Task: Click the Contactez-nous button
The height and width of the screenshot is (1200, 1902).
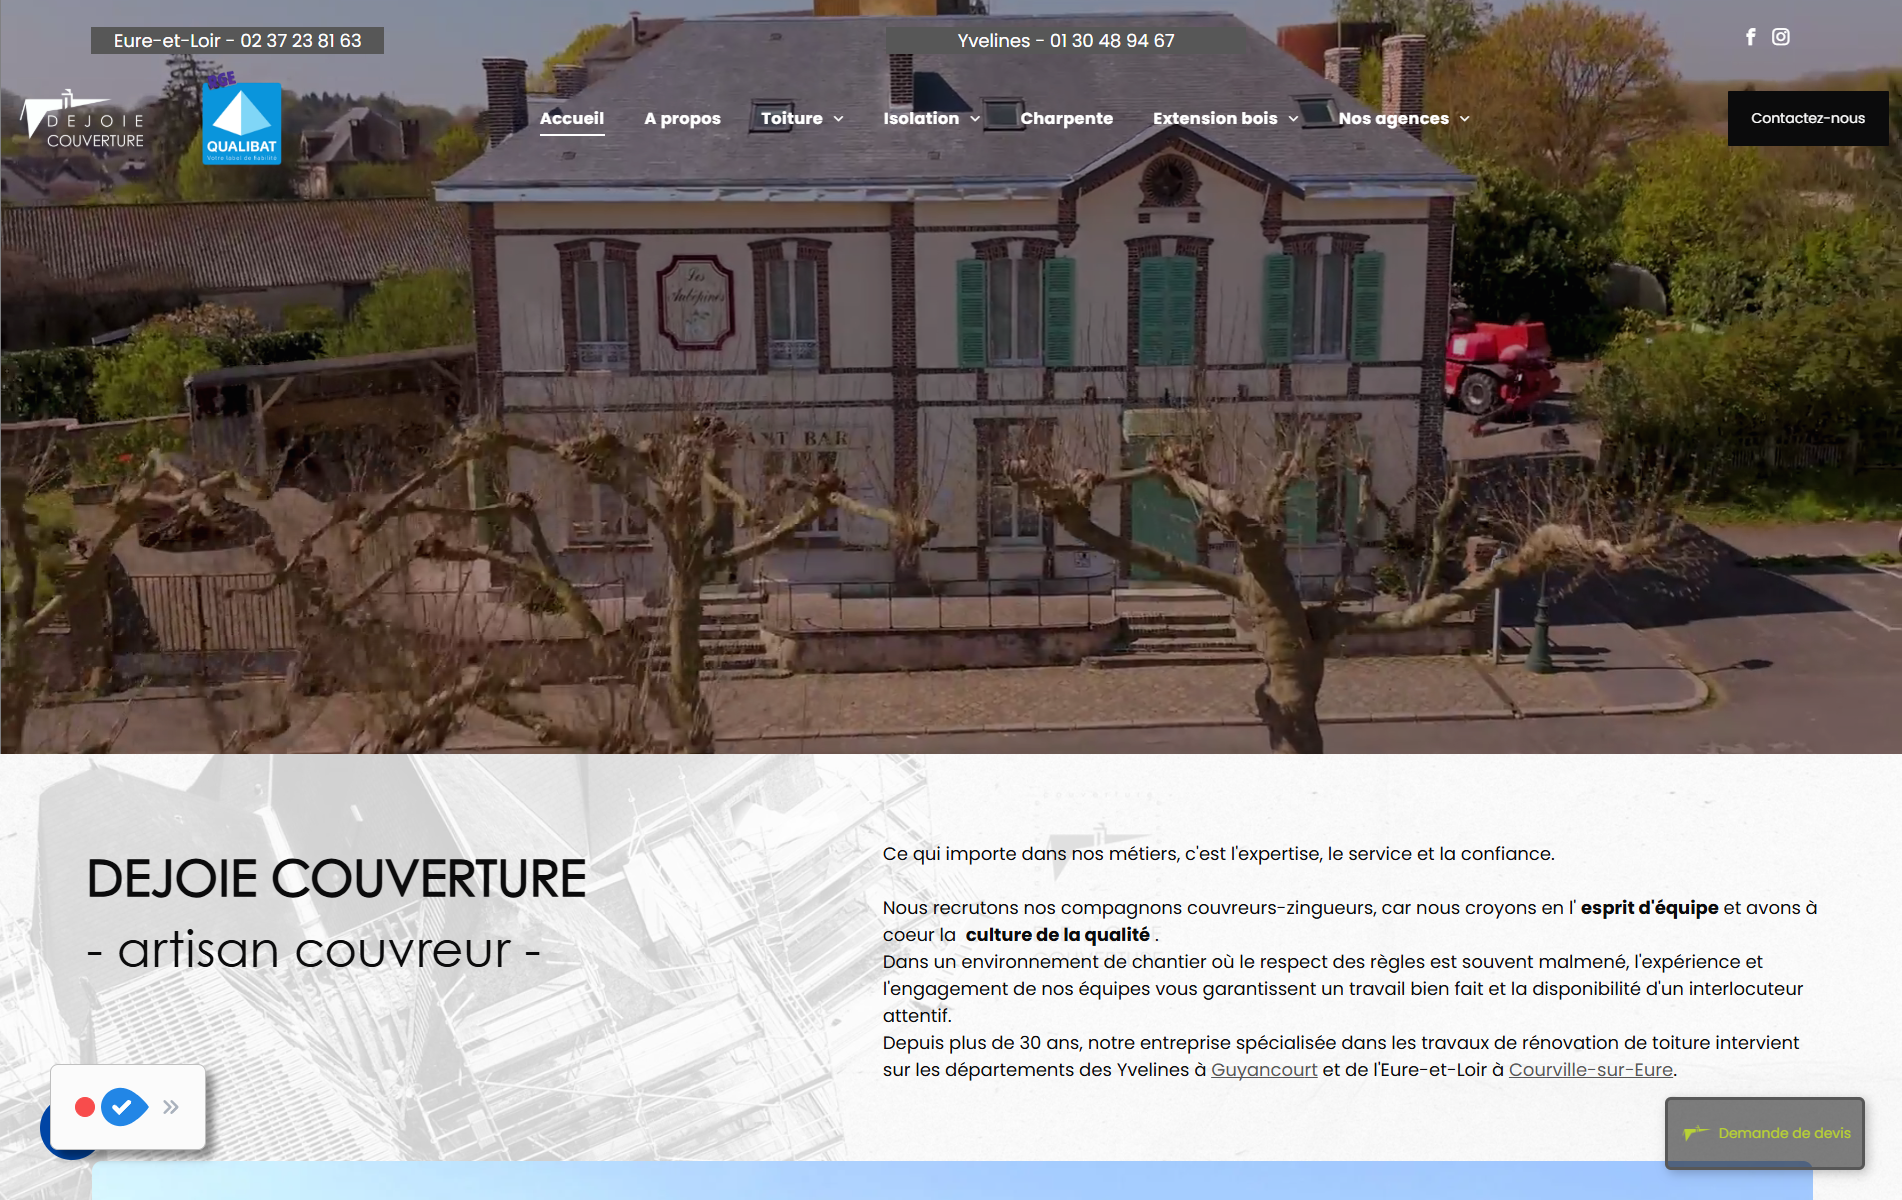Action: point(1808,118)
